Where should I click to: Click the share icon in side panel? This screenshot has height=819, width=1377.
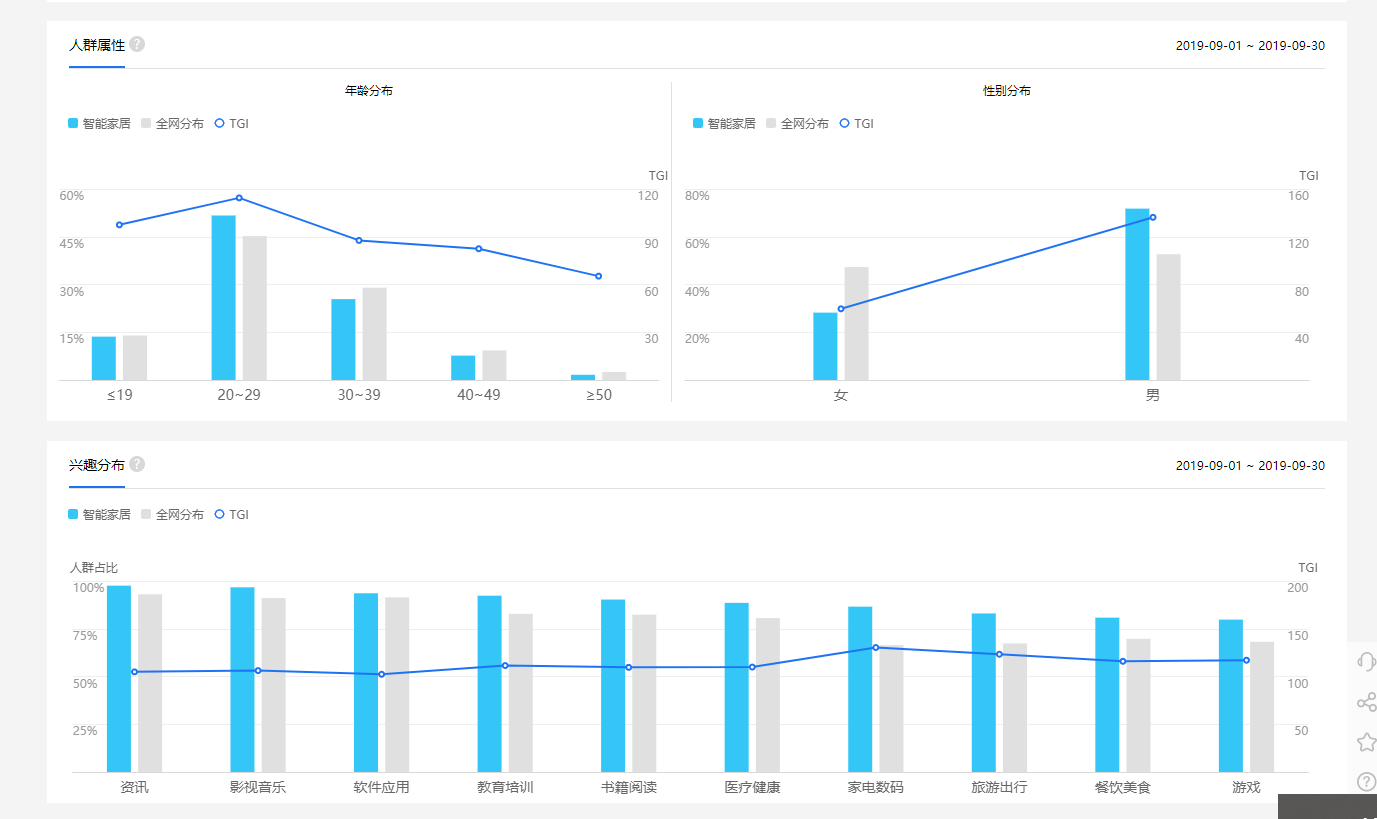pyautogui.click(x=1366, y=702)
